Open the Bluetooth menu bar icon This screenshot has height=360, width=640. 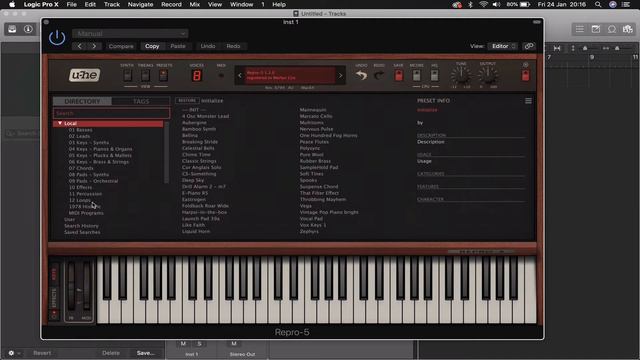[470, 4]
